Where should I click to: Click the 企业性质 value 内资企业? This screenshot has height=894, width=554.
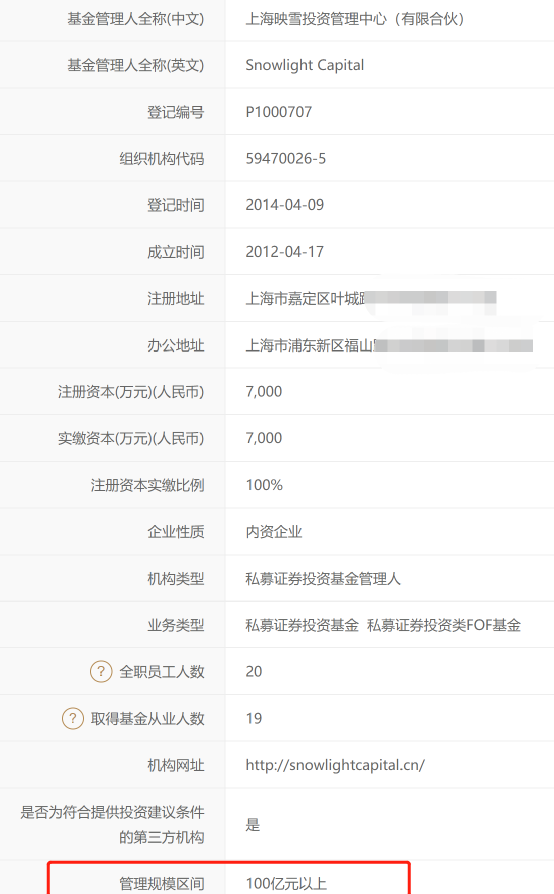pyautogui.click(x=274, y=532)
